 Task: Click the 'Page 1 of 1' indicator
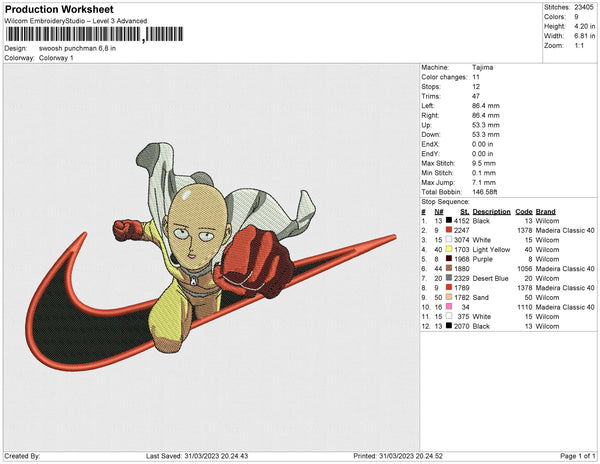coord(577,456)
